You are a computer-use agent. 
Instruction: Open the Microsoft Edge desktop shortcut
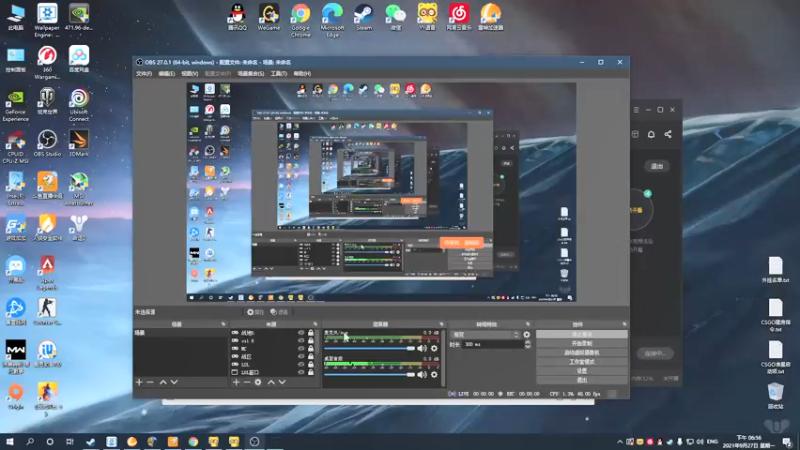pos(332,20)
